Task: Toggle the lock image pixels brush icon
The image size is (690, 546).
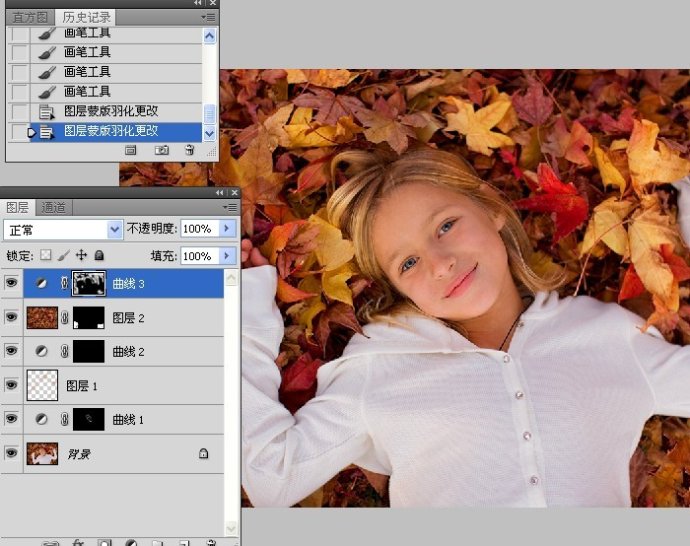Action: click(x=63, y=255)
